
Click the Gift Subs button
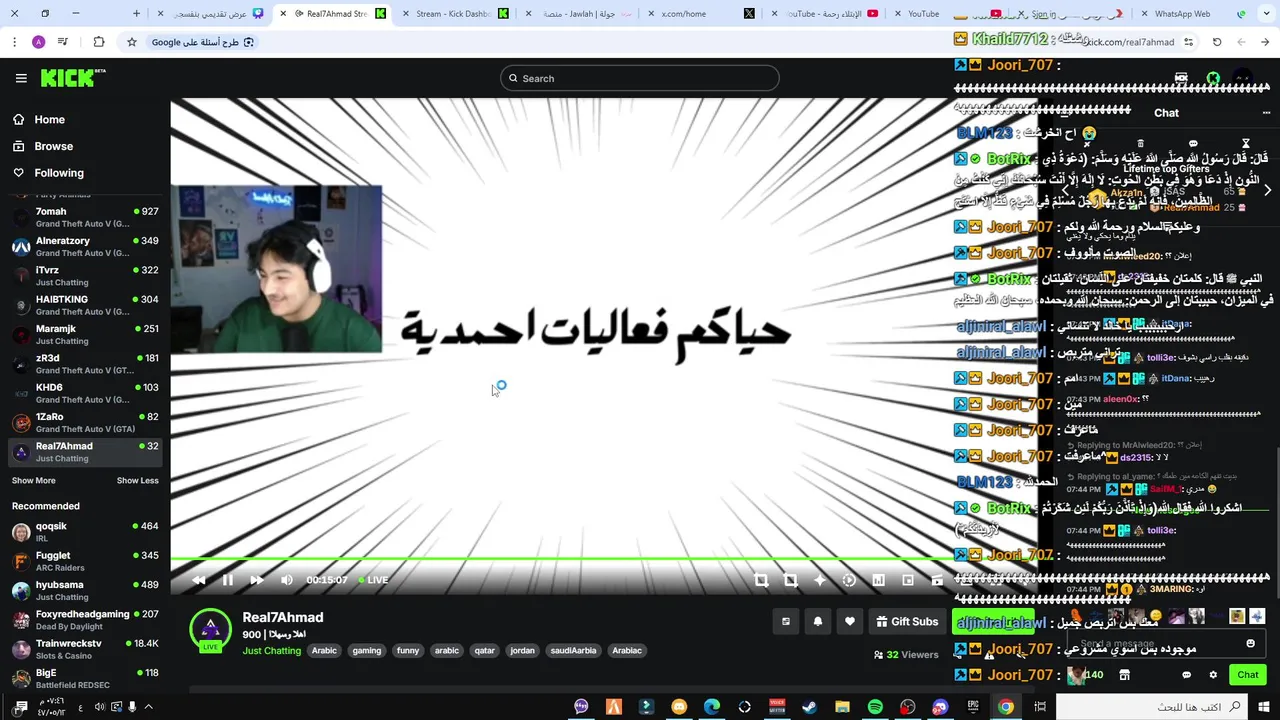pos(907,622)
